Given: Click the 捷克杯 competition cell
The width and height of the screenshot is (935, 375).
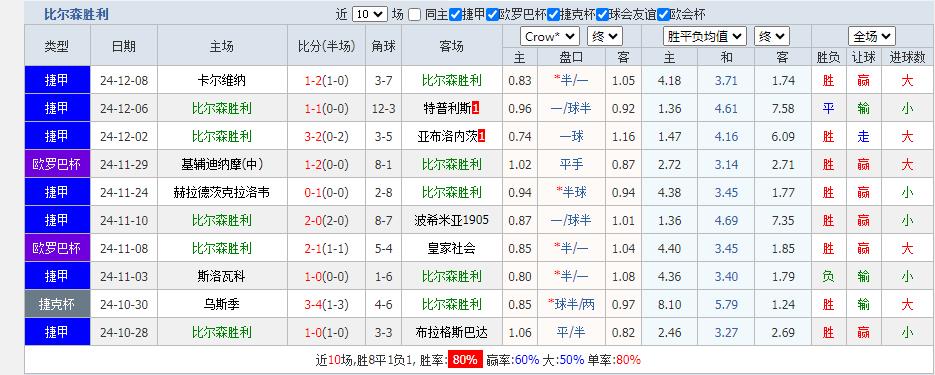Looking at the screenshot, I should click(x=57, y=304).
